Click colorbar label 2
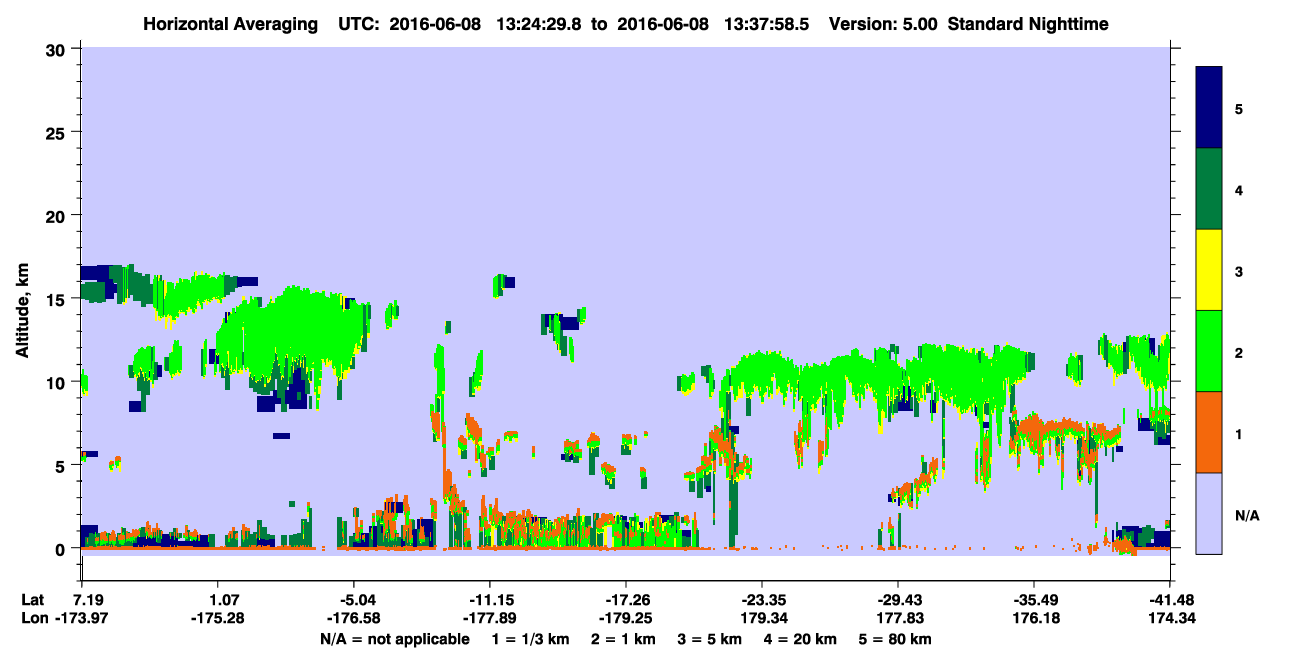The image size is (1300, 667). [x=1239, y=352]
